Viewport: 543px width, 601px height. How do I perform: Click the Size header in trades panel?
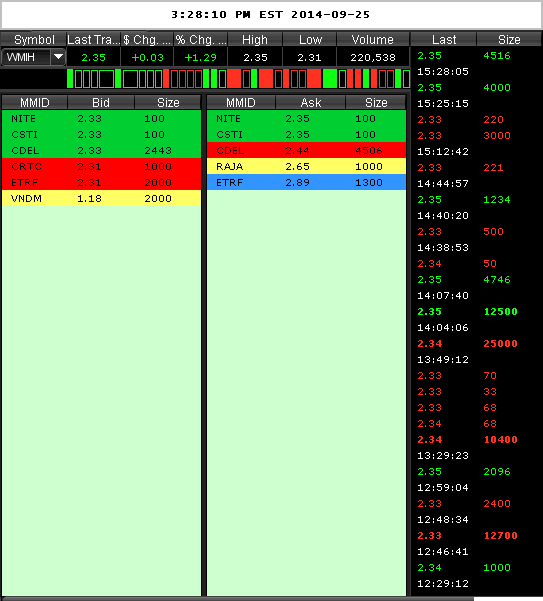click(509, 39)
